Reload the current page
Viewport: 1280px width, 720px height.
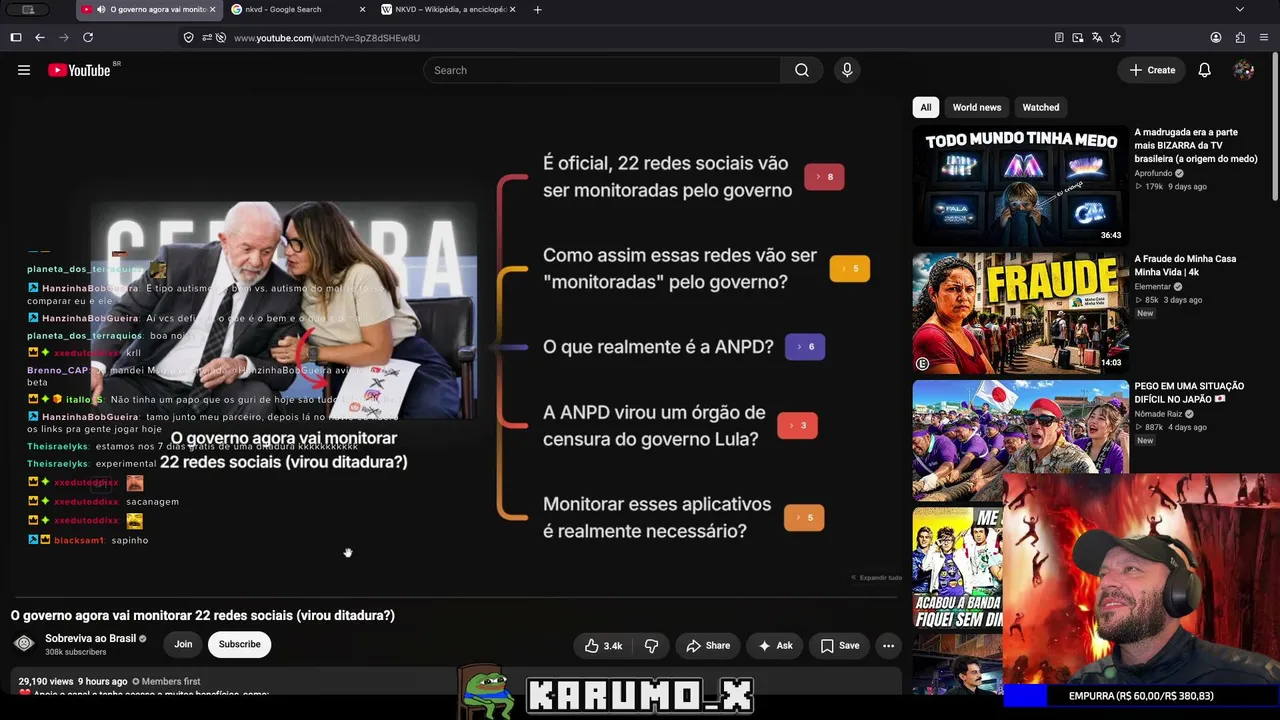tap(88, 38)
